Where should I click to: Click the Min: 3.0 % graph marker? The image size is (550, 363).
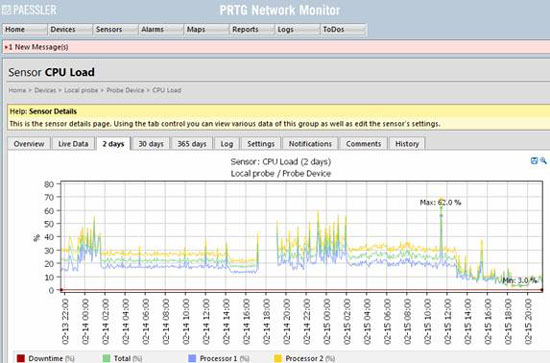click(x=520, y=280)
